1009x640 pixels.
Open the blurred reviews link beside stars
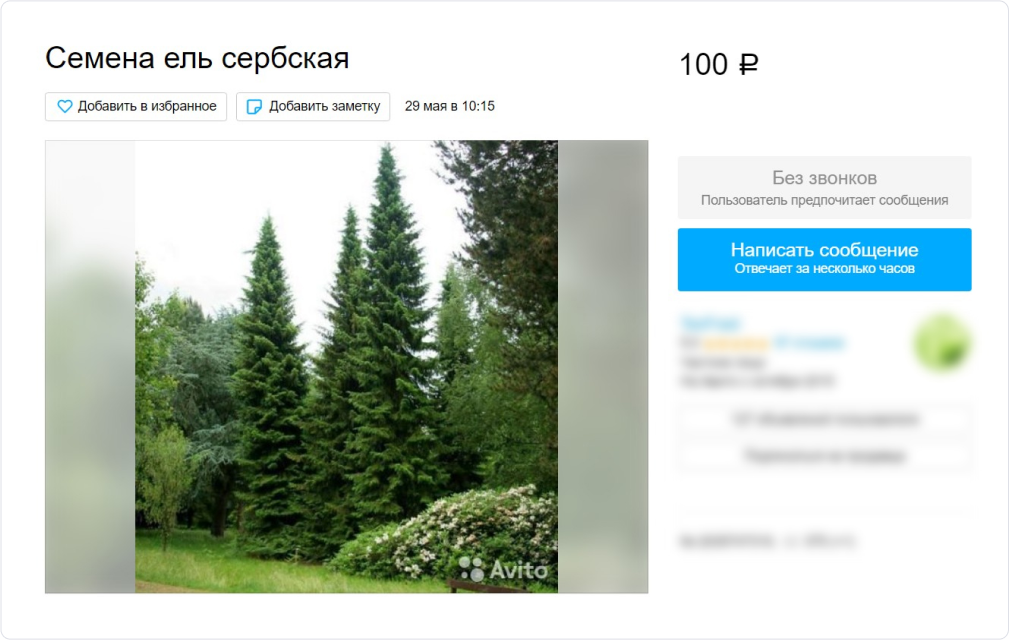(x=809, y=343)
